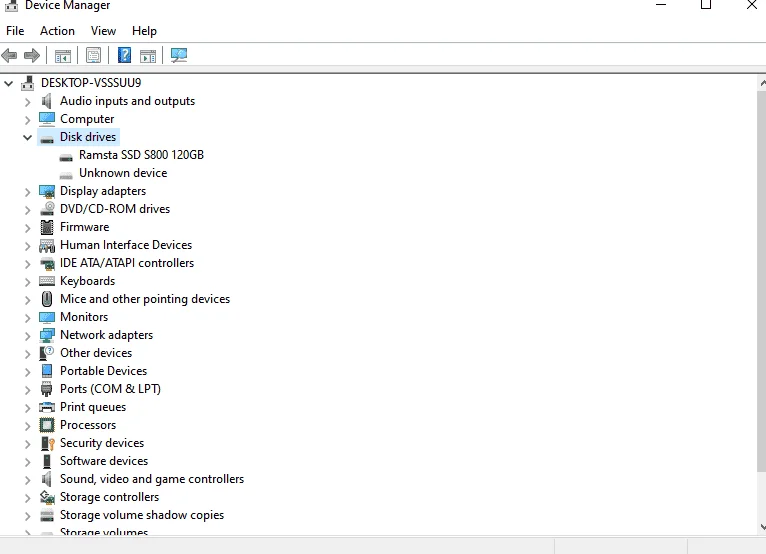The width and height of the screenshot is (766, 554).
Task: Toggle the action pane toolbar icon
Action: [x=148, y=56]
